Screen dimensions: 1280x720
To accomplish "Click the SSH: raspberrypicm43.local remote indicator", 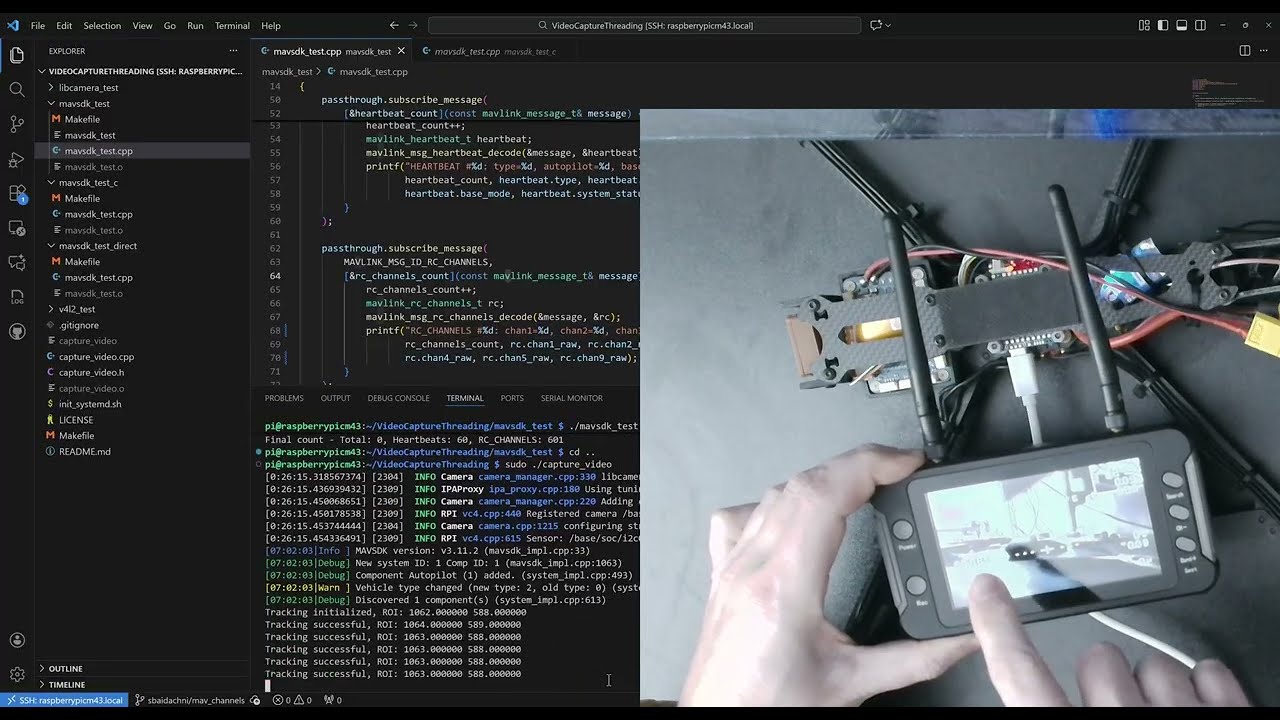I will point(63,700).
